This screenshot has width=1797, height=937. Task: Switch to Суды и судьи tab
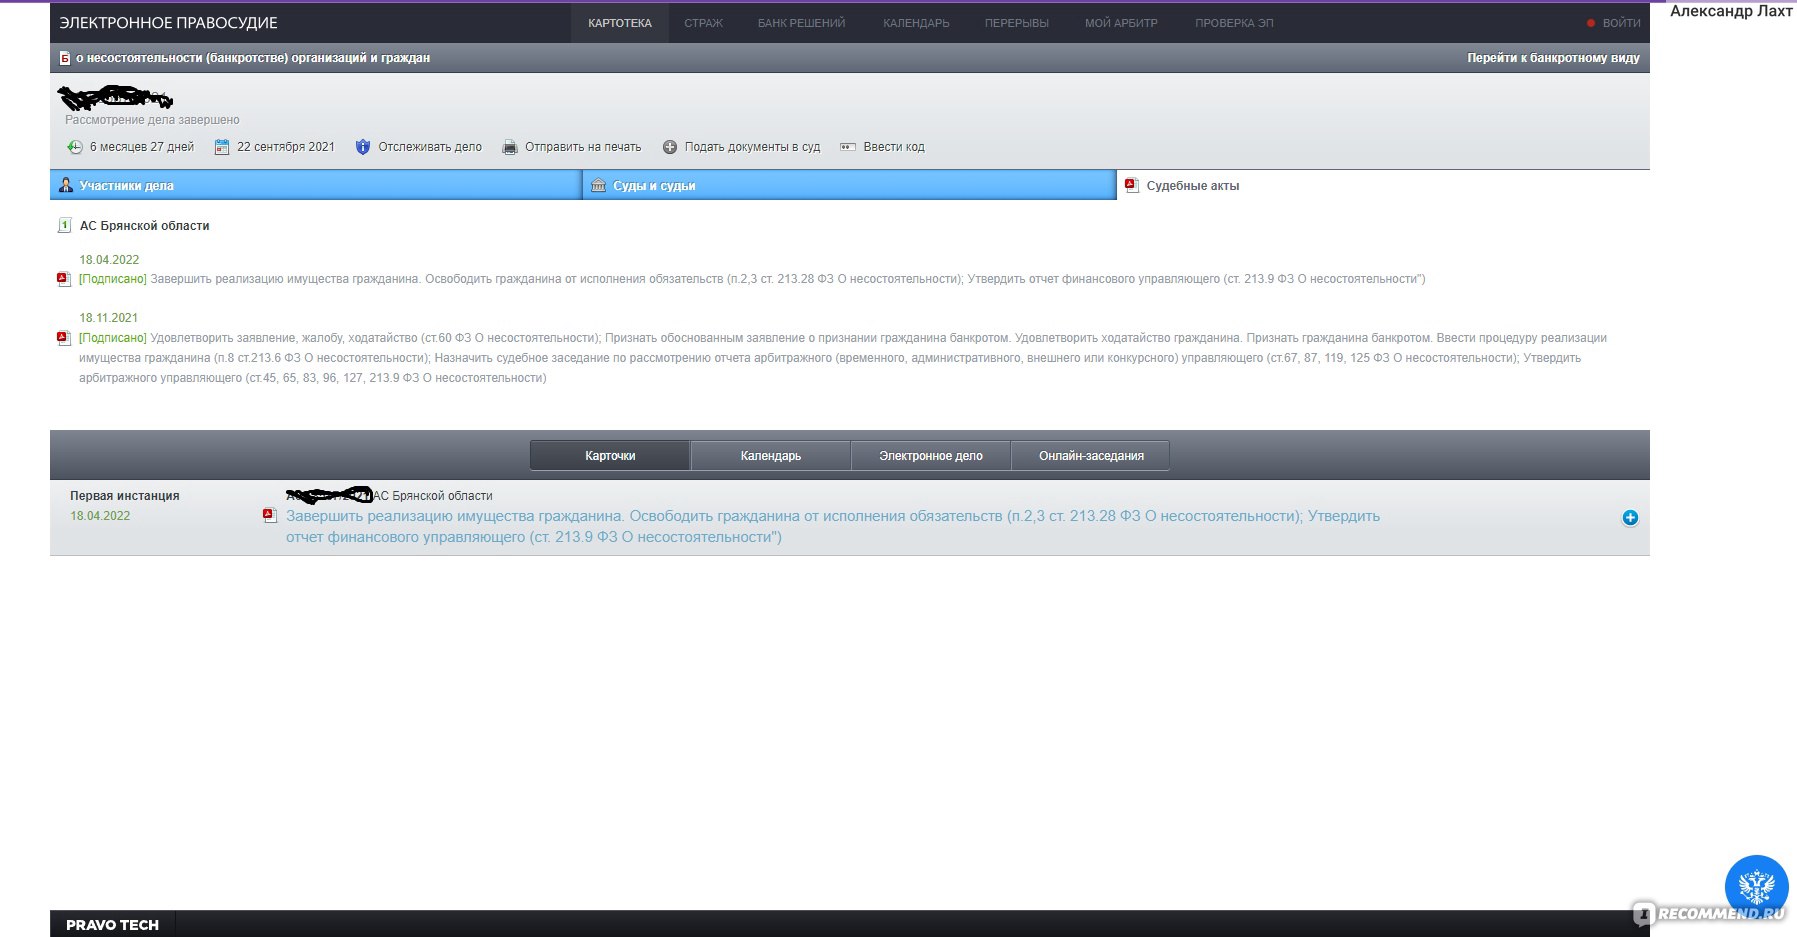pyautogui.click(x=849, y=185)
